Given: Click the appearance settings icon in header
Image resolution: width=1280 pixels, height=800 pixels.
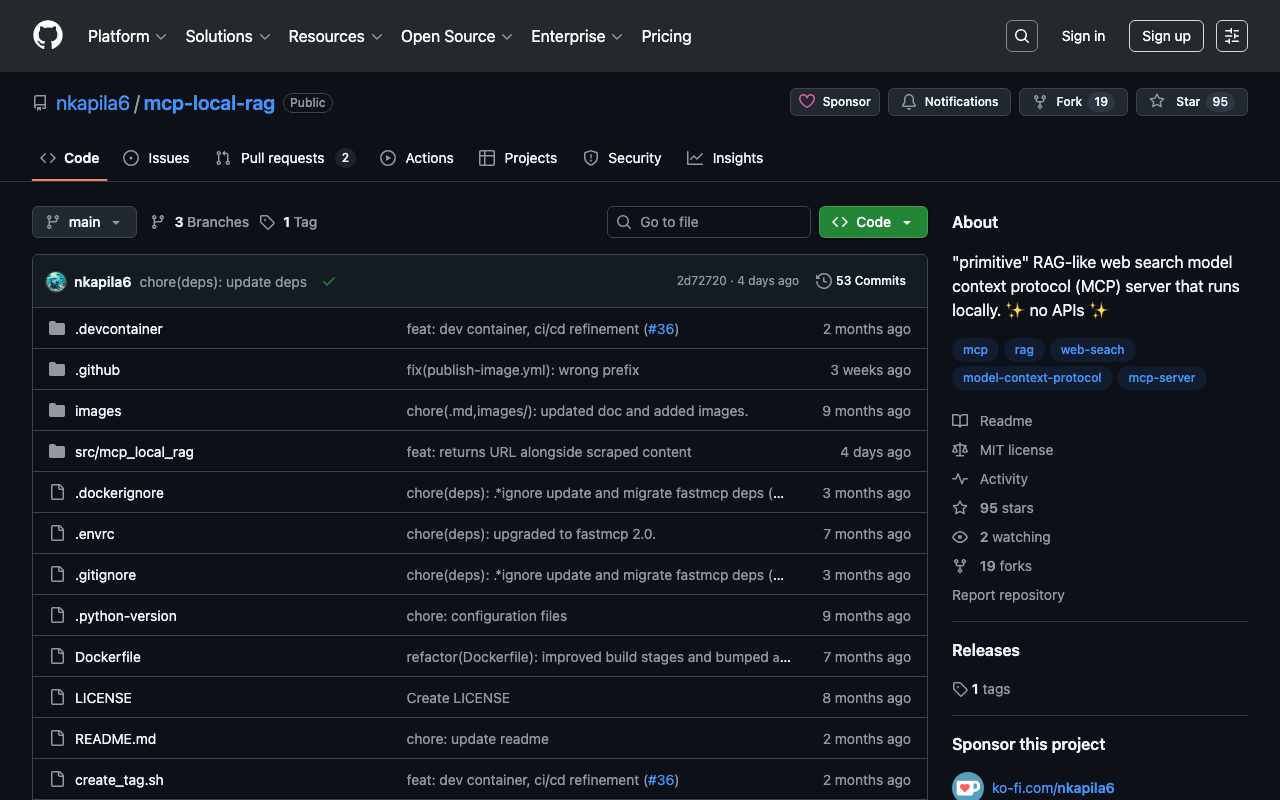Looking at the screenshot, I should (x=1231, y=36).
